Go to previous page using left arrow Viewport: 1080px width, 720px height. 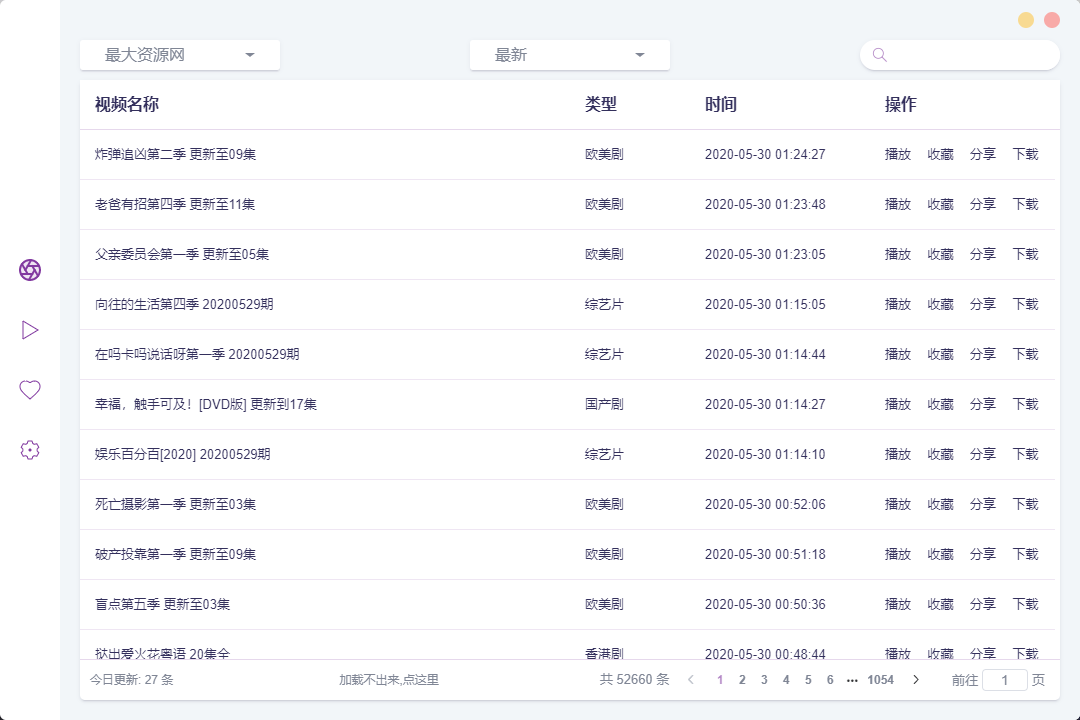click(690, 680)
